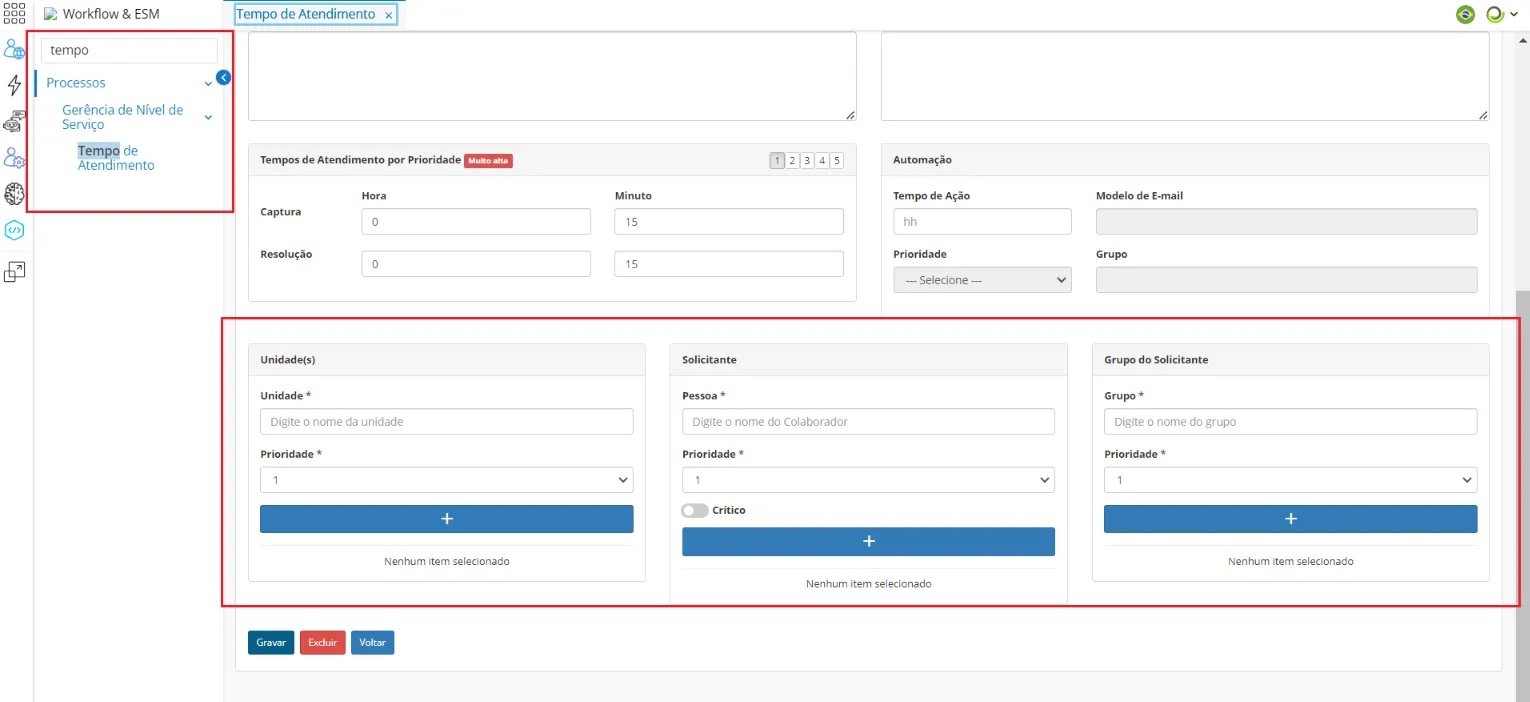
Task: Open the brain icon in sidebar
Action: tap(14, 194)
